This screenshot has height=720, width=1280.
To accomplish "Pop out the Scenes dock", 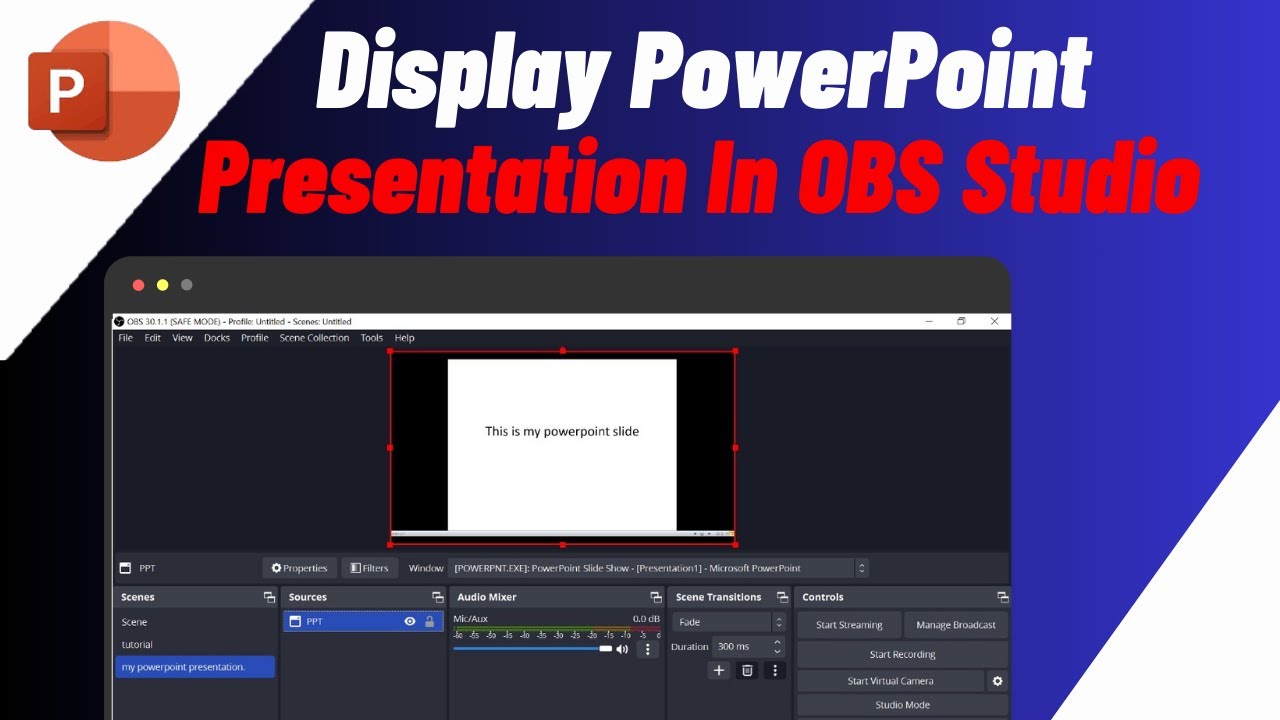I will click(x=269, y=597).
